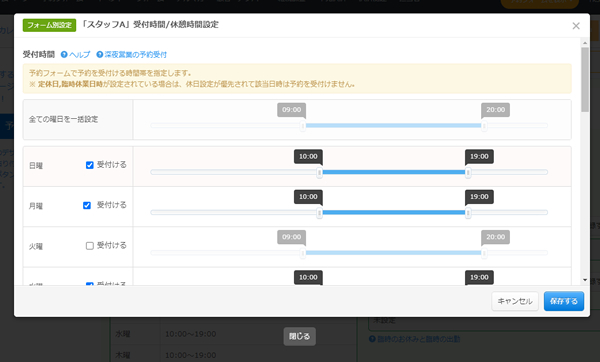This screenshot has width=600, height=362.
Task: Click the 月曜 end-time handle at 19:00
Action: pyautogui.click(x=468, y=213)
